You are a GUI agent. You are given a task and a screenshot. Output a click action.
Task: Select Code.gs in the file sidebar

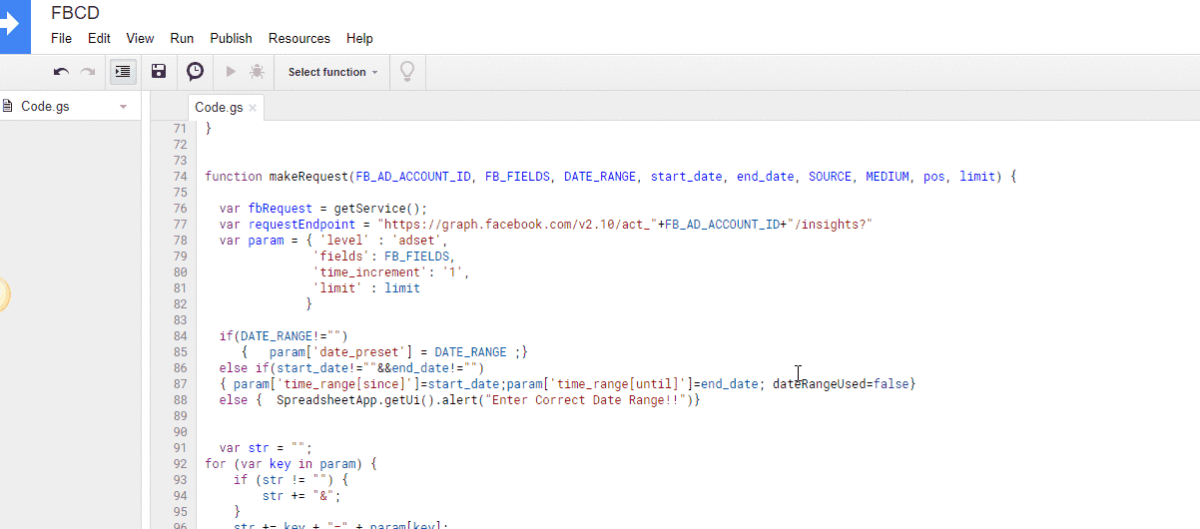[45, 107]
